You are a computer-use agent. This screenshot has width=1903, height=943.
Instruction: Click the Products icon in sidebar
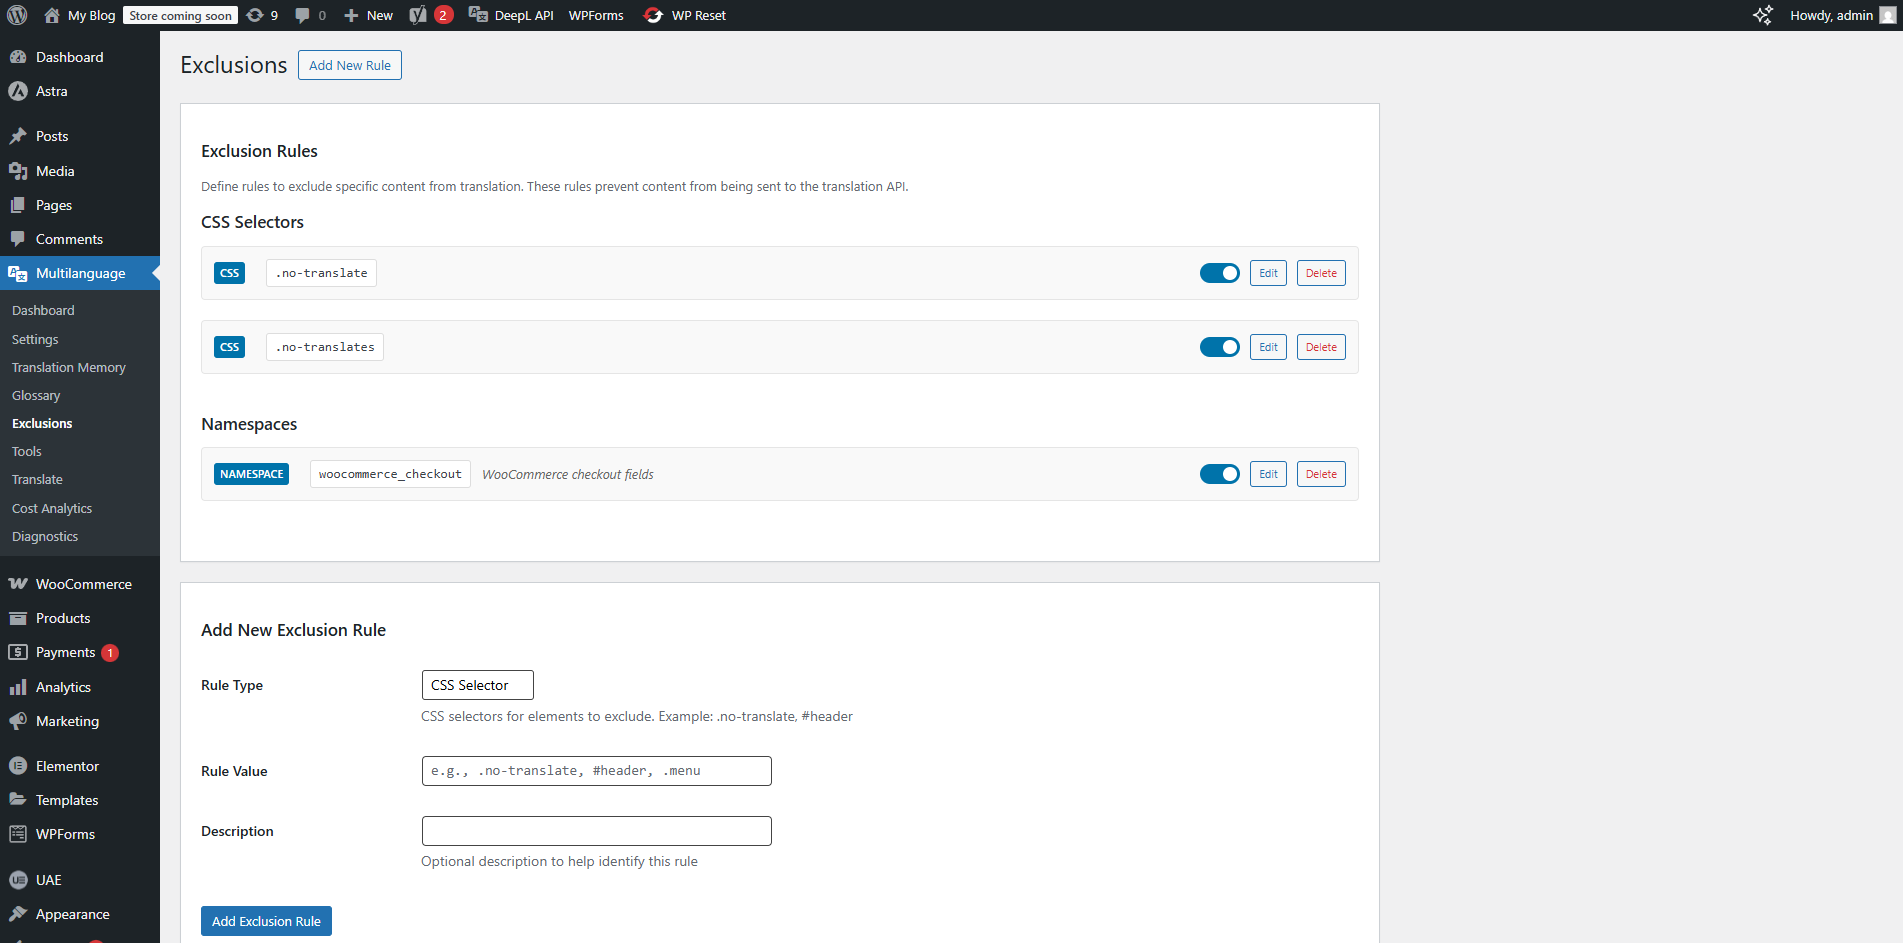coord(18,618)
